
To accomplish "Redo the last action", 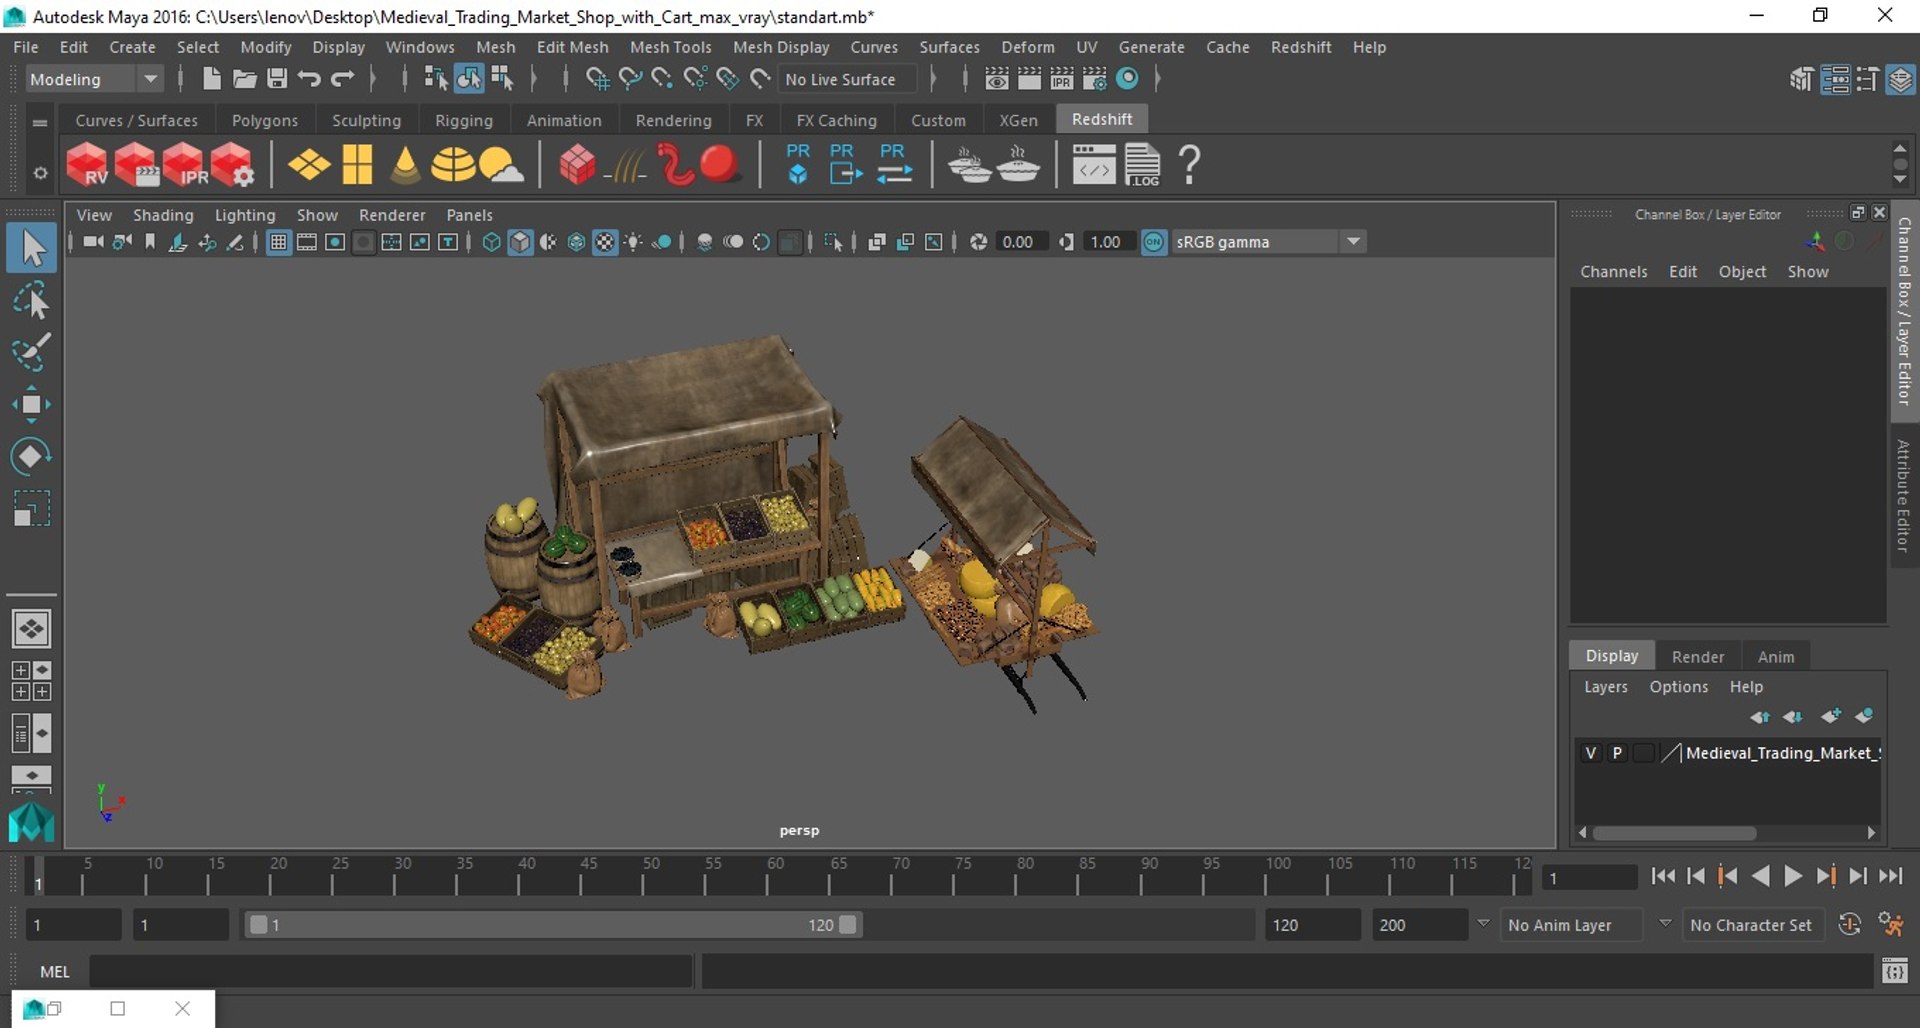I will (x=342, y=79).
